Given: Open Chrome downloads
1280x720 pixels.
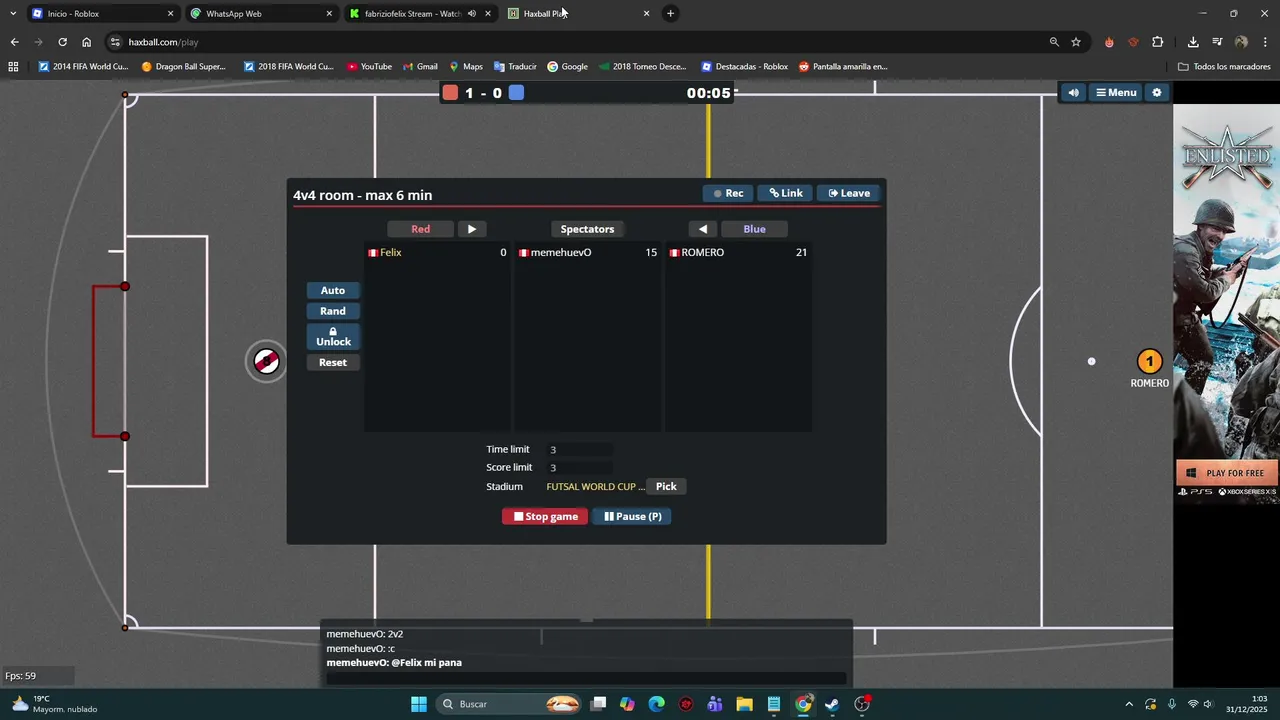Looking at the screenshot, I should (1193, 42).
